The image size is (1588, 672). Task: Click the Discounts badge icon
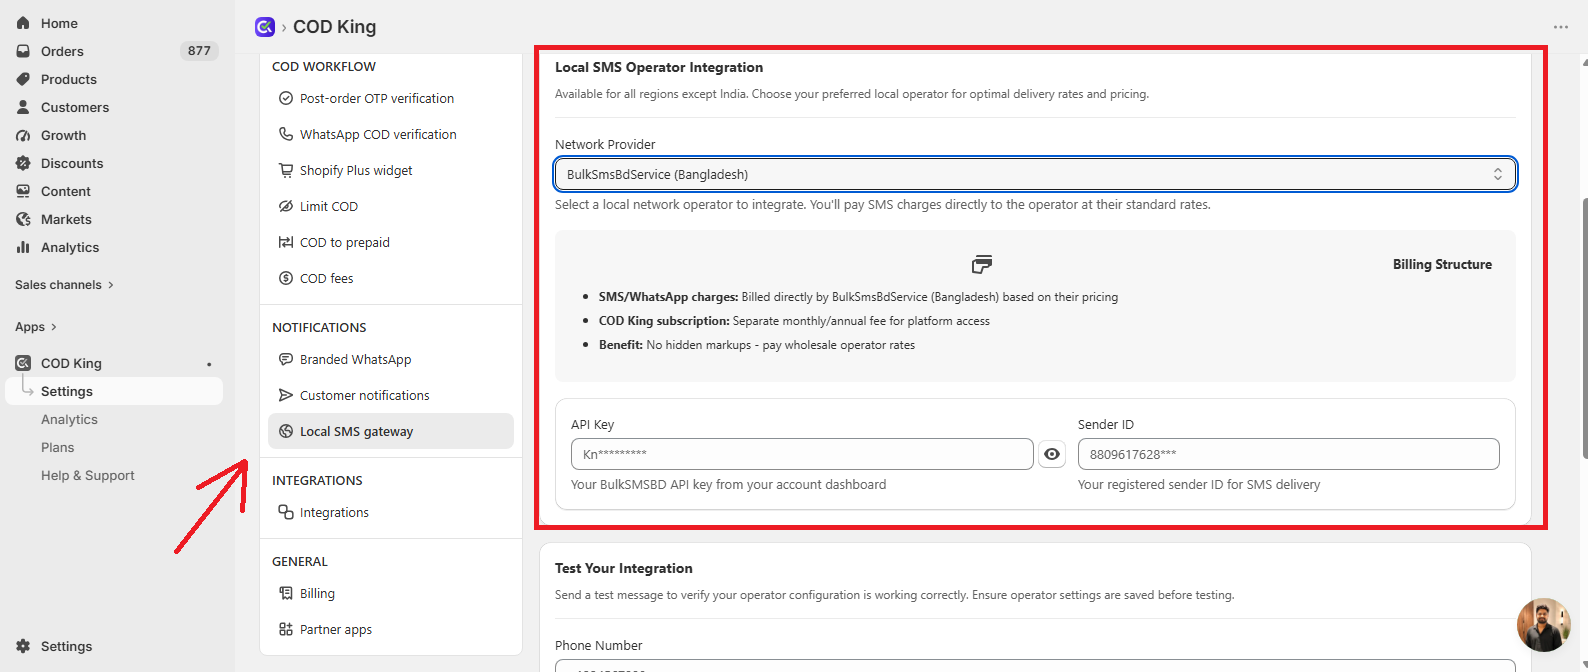pos(23,163)
